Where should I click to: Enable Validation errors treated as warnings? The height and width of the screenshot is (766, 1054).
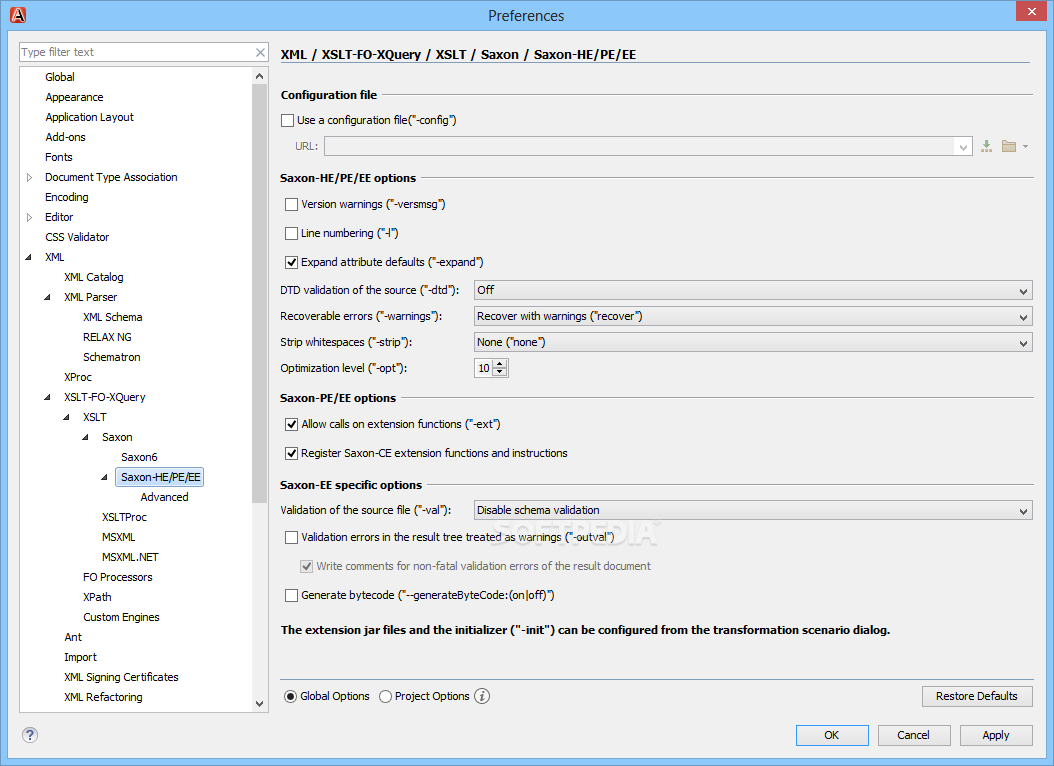291,537
